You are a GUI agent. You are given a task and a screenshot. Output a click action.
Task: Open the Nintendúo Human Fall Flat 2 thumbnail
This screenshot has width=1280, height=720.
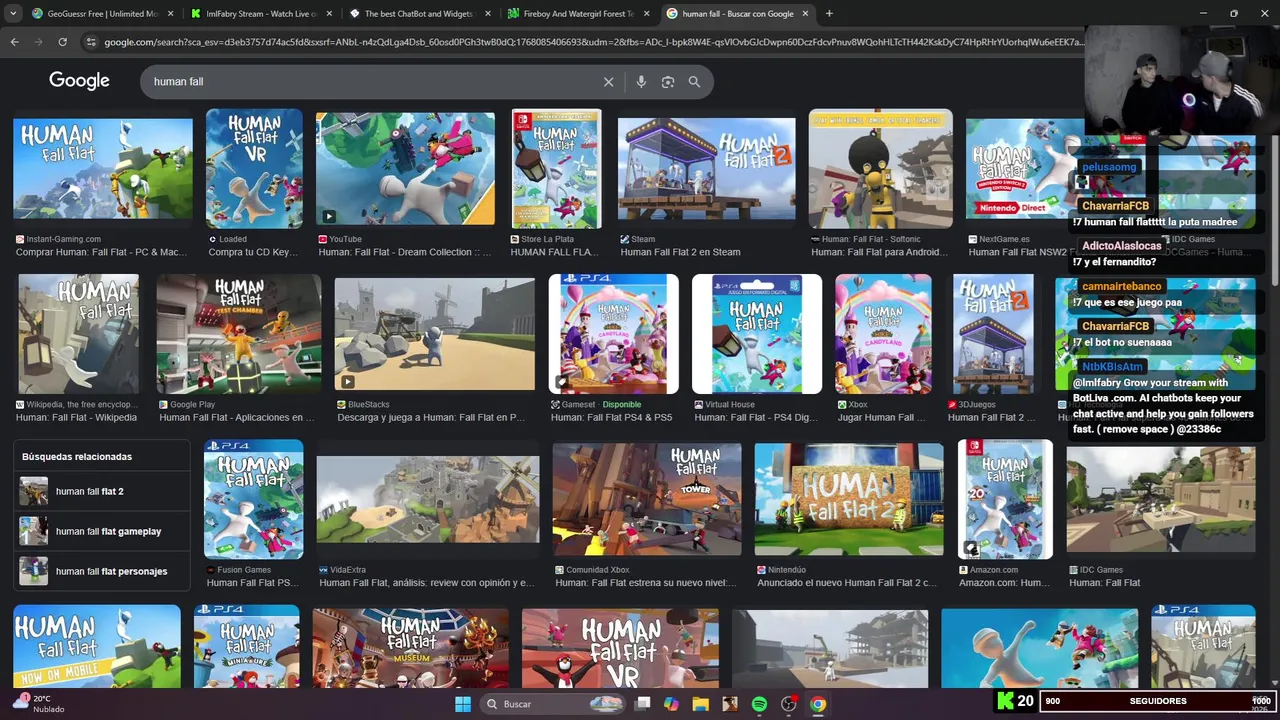tap(849, 499)
